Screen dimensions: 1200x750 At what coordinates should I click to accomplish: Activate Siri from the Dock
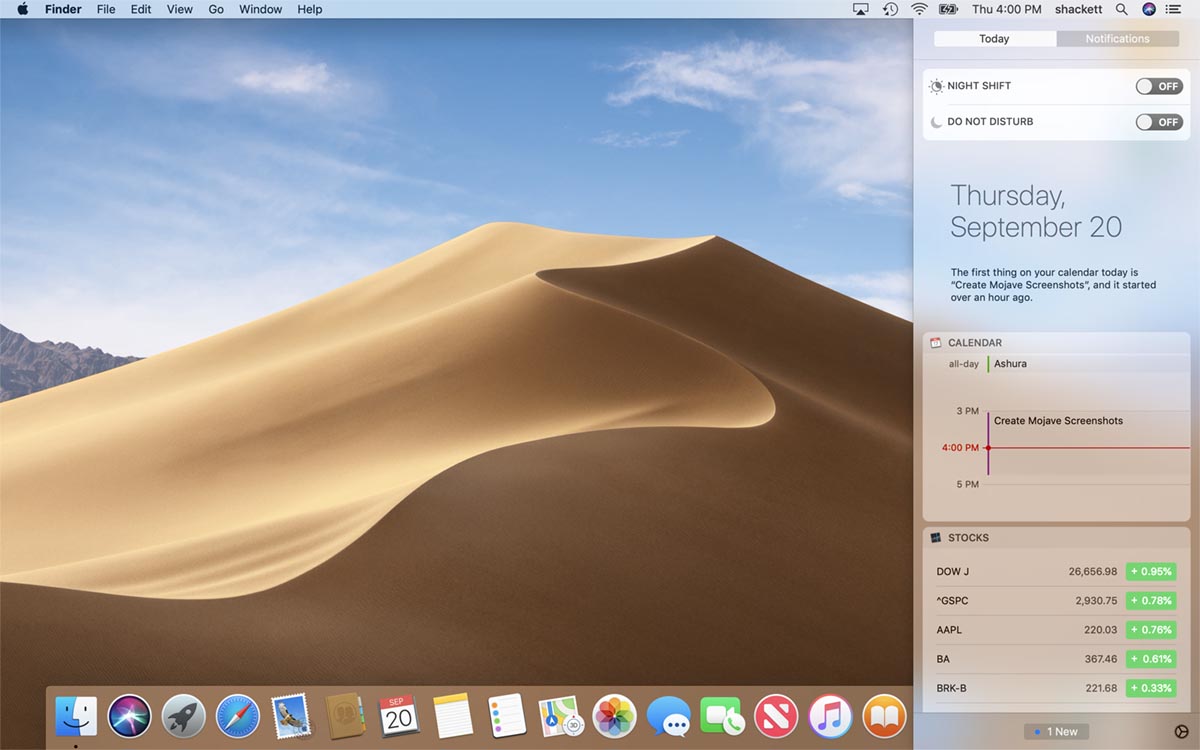(x=129, y=716)
